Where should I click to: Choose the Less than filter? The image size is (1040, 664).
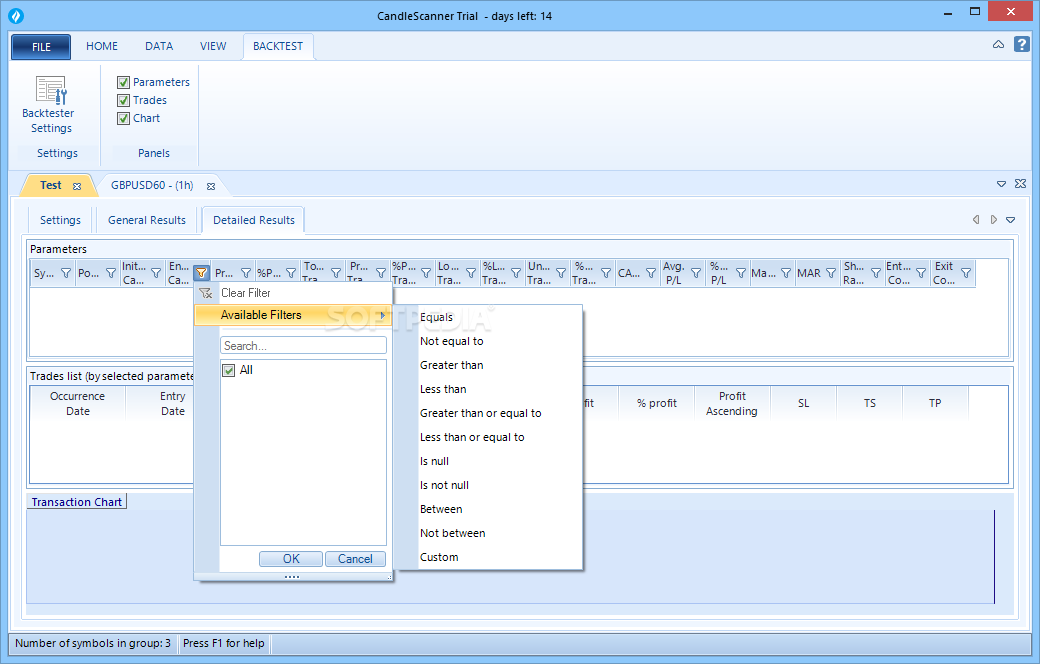tap(443, 389)
